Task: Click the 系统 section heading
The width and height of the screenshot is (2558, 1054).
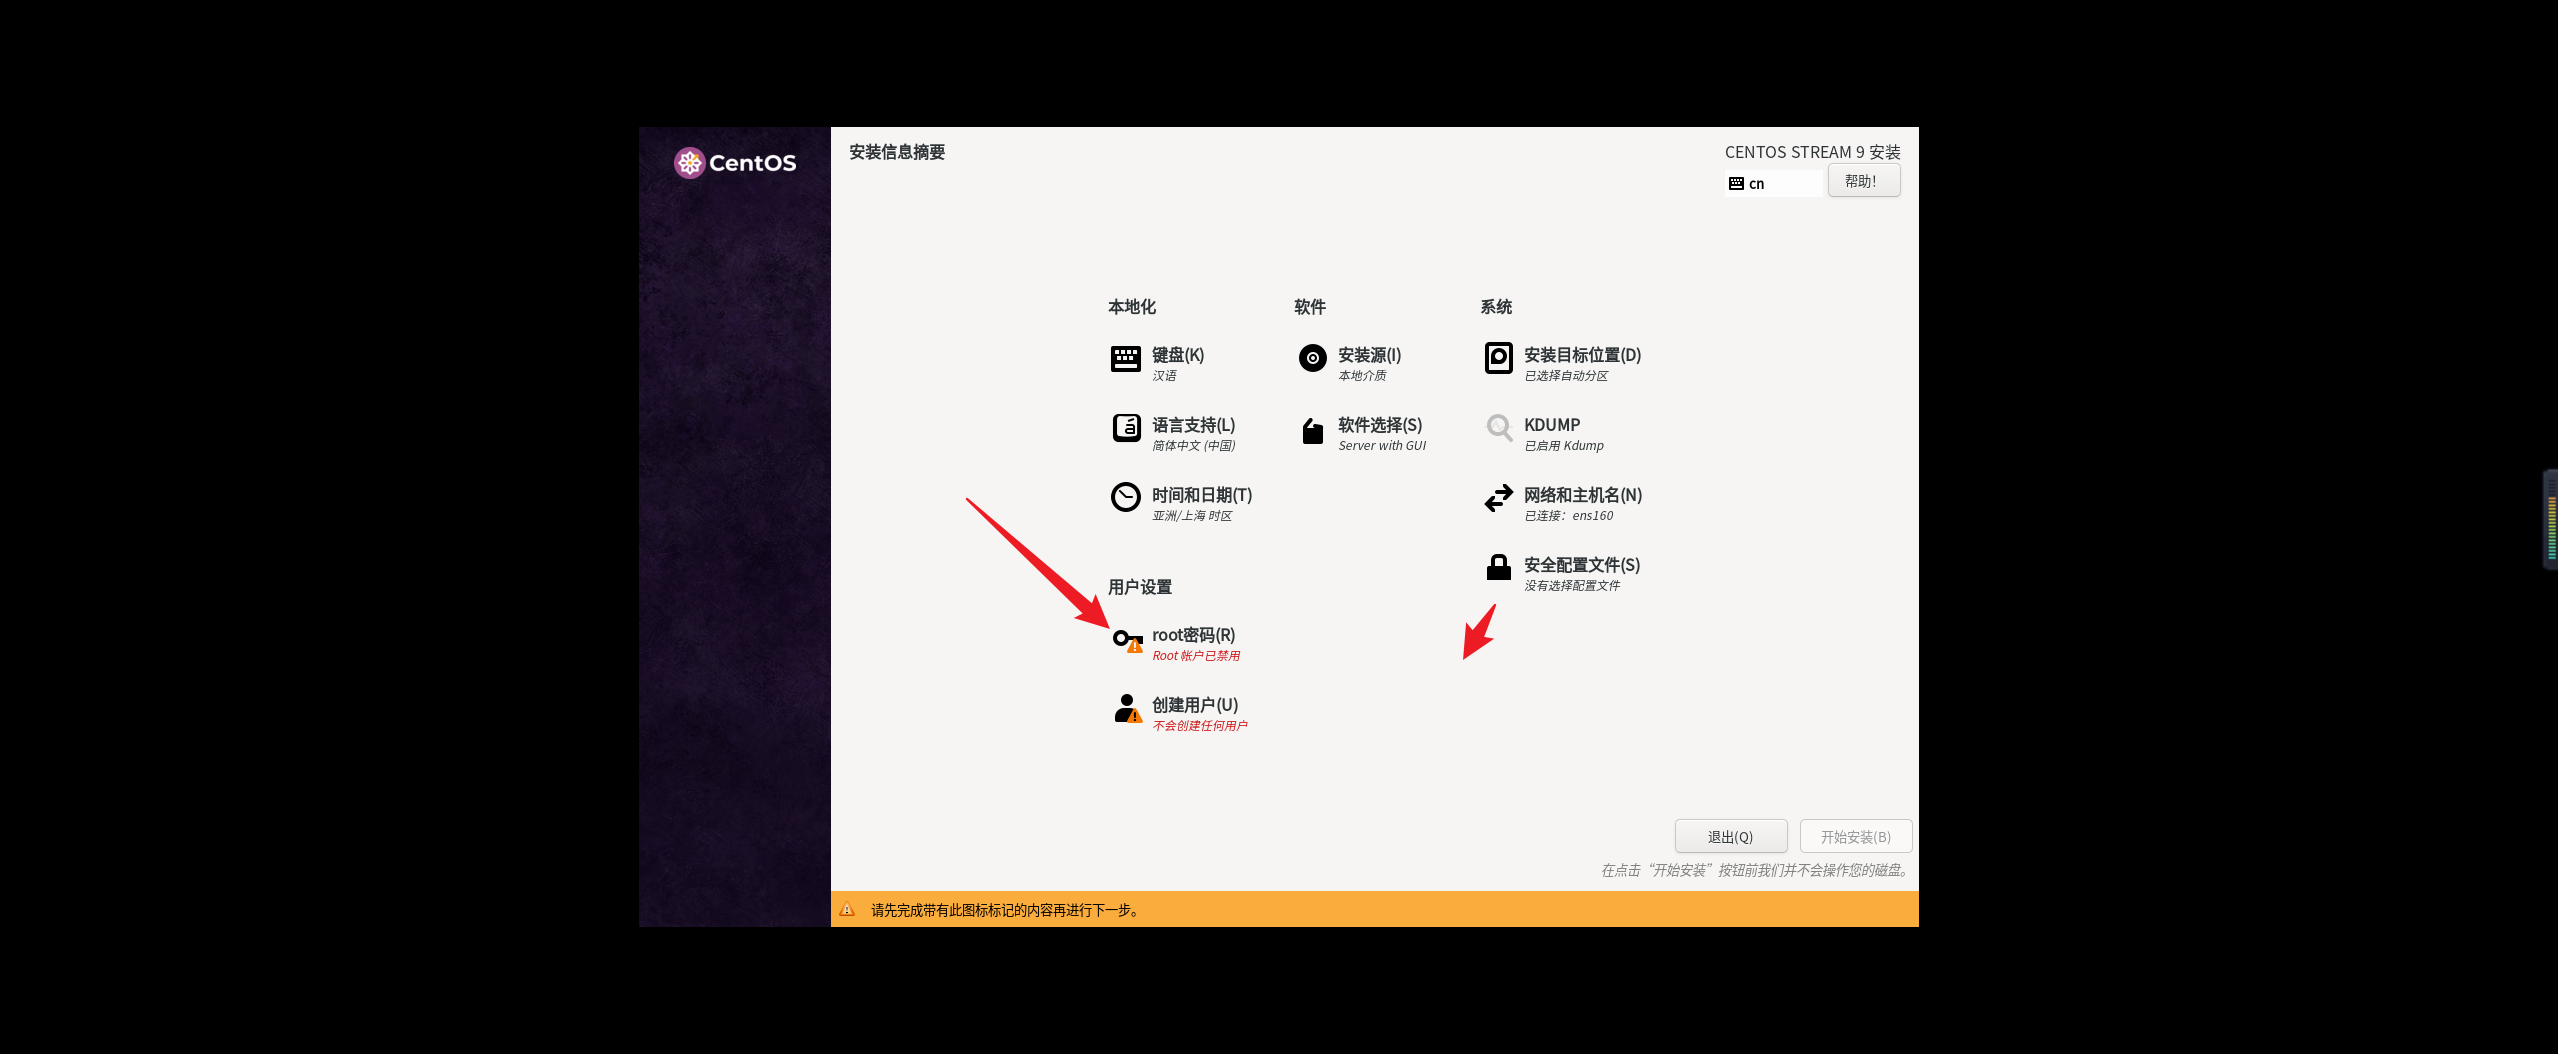Action: click(x=1496, y=307)
